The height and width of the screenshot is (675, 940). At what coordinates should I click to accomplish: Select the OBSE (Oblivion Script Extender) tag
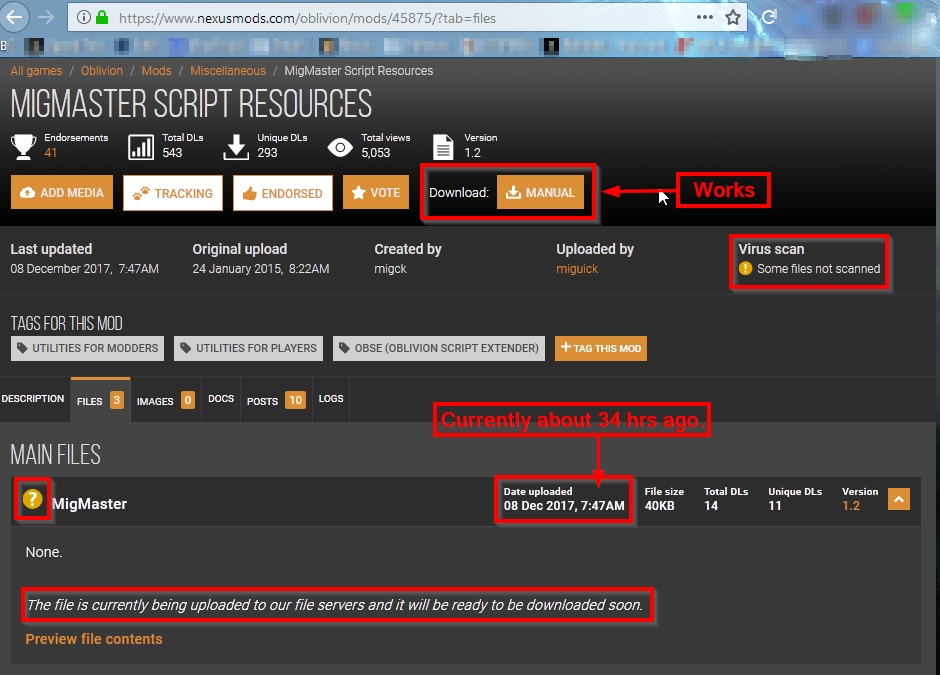click(439, 348)
